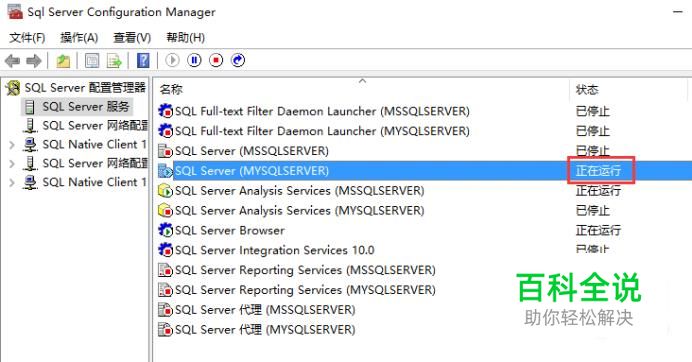Click the Start service play button
This screenshot has height=362, width=692.
click(x=172, y=60)
